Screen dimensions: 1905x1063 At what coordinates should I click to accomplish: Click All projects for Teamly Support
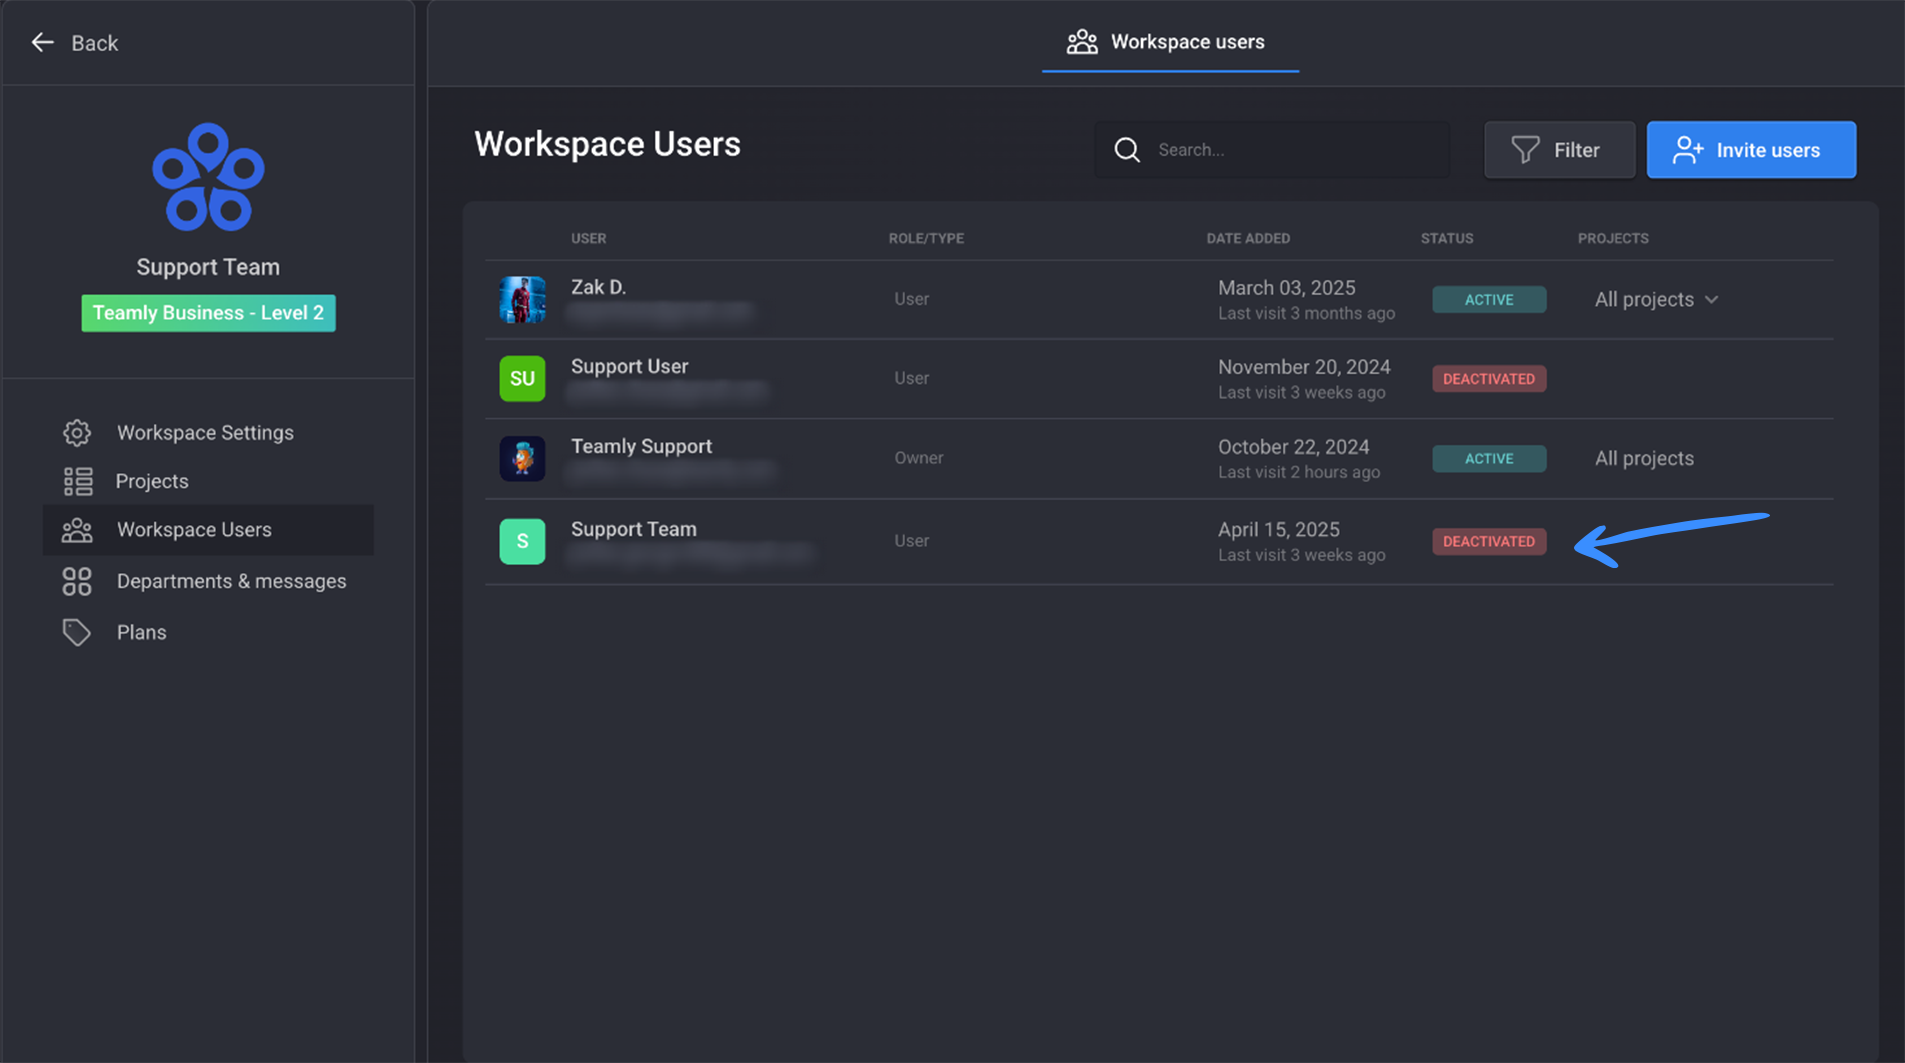(x=1643, y=458)
